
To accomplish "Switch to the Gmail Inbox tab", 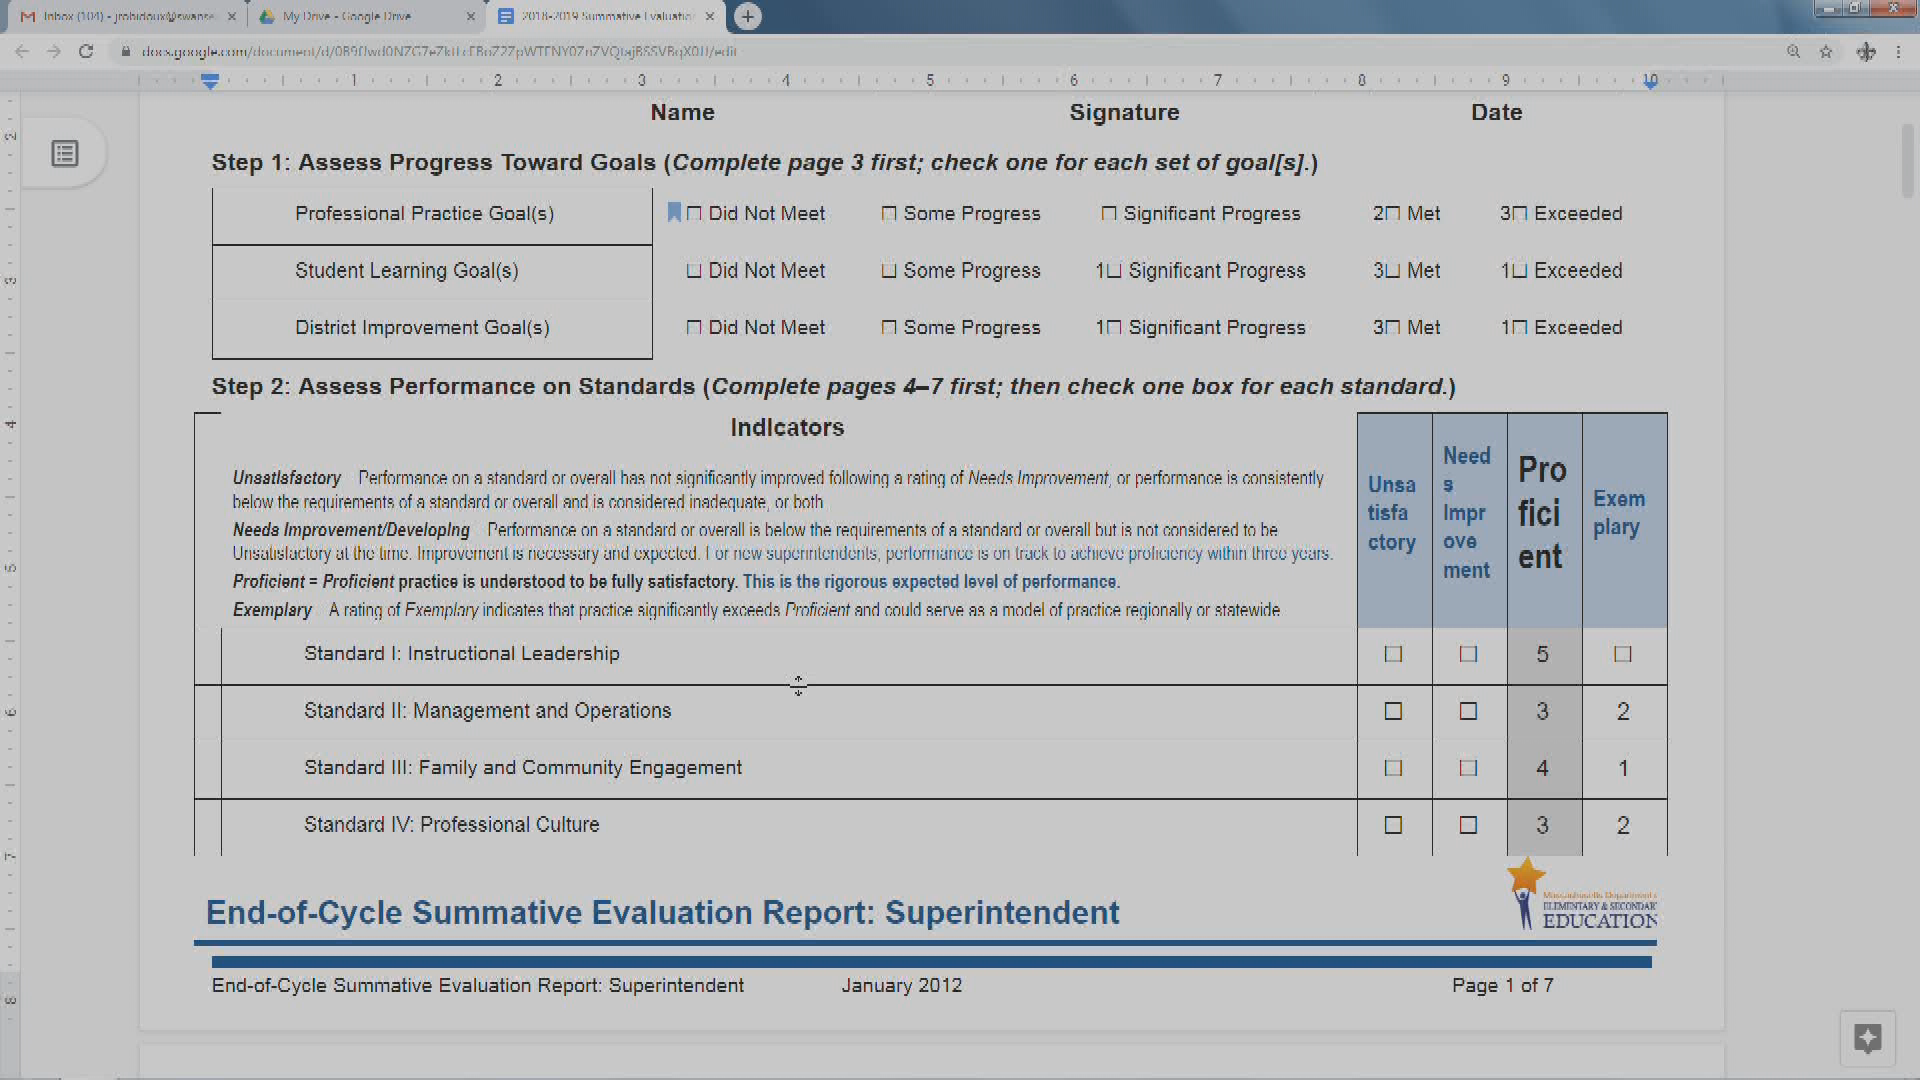I will pyautogui.click(x=125, y=16).
